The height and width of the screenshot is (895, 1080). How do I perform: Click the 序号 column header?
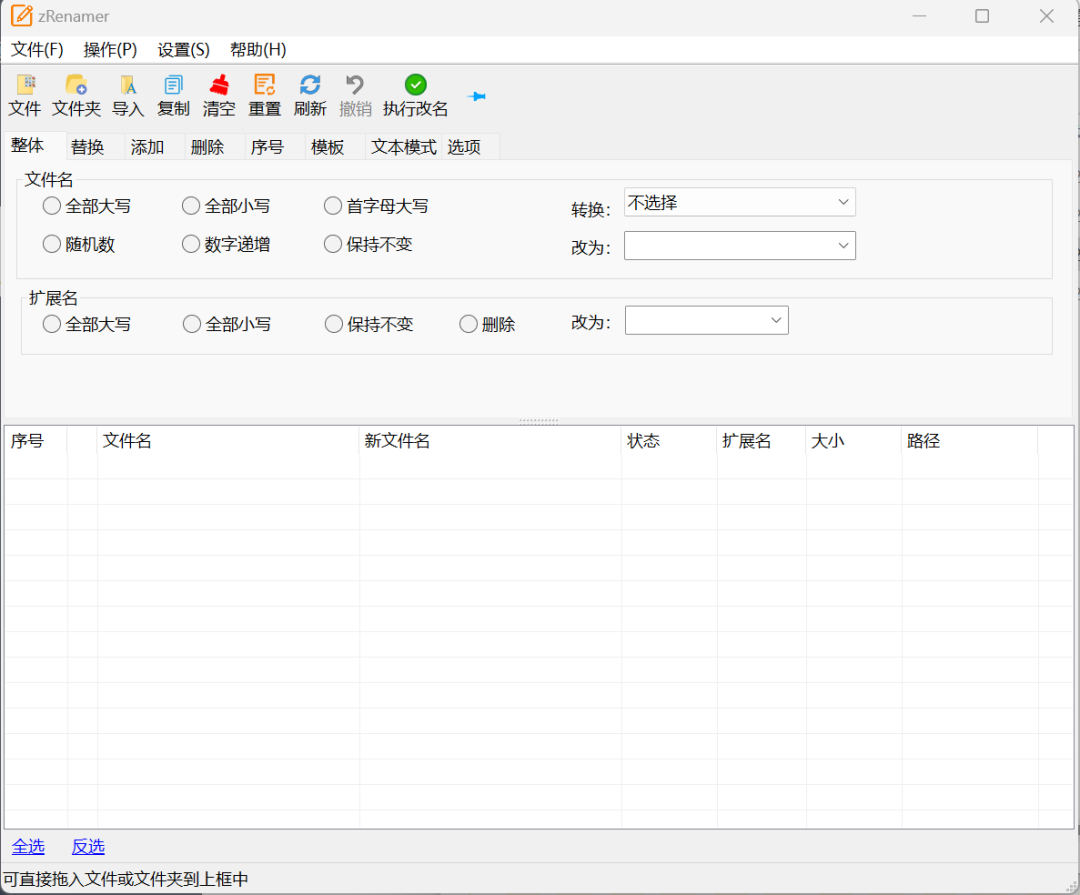36,441
